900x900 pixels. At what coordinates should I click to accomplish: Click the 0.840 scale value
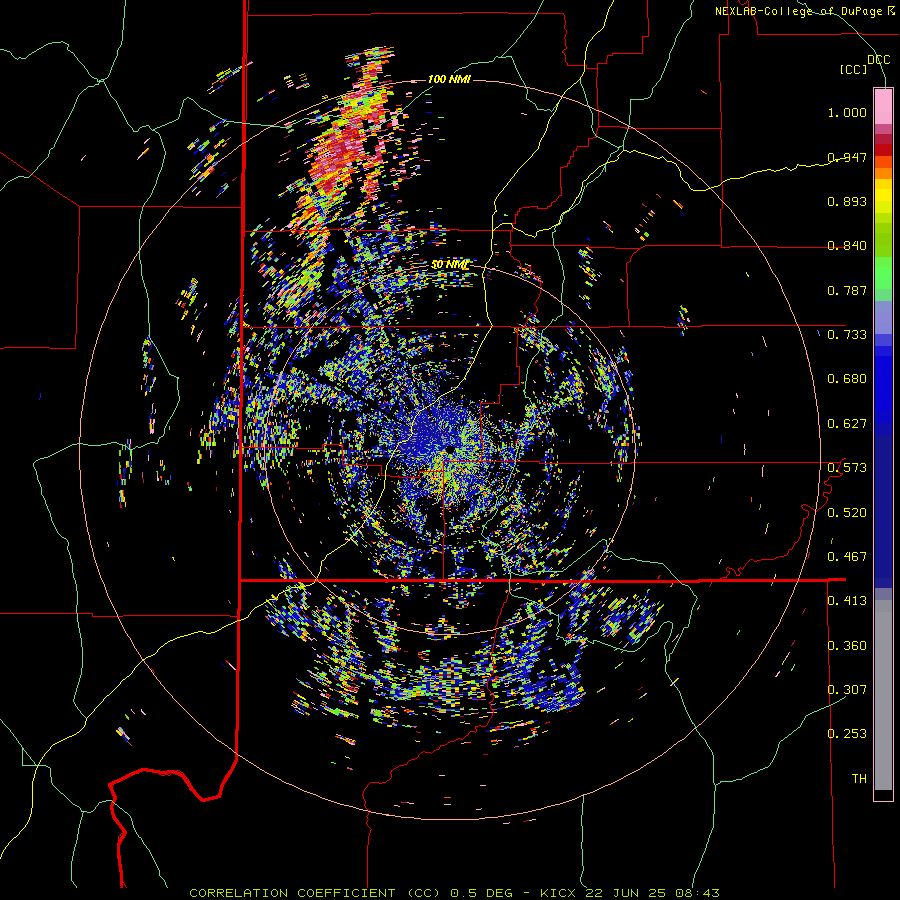(847, 246)
